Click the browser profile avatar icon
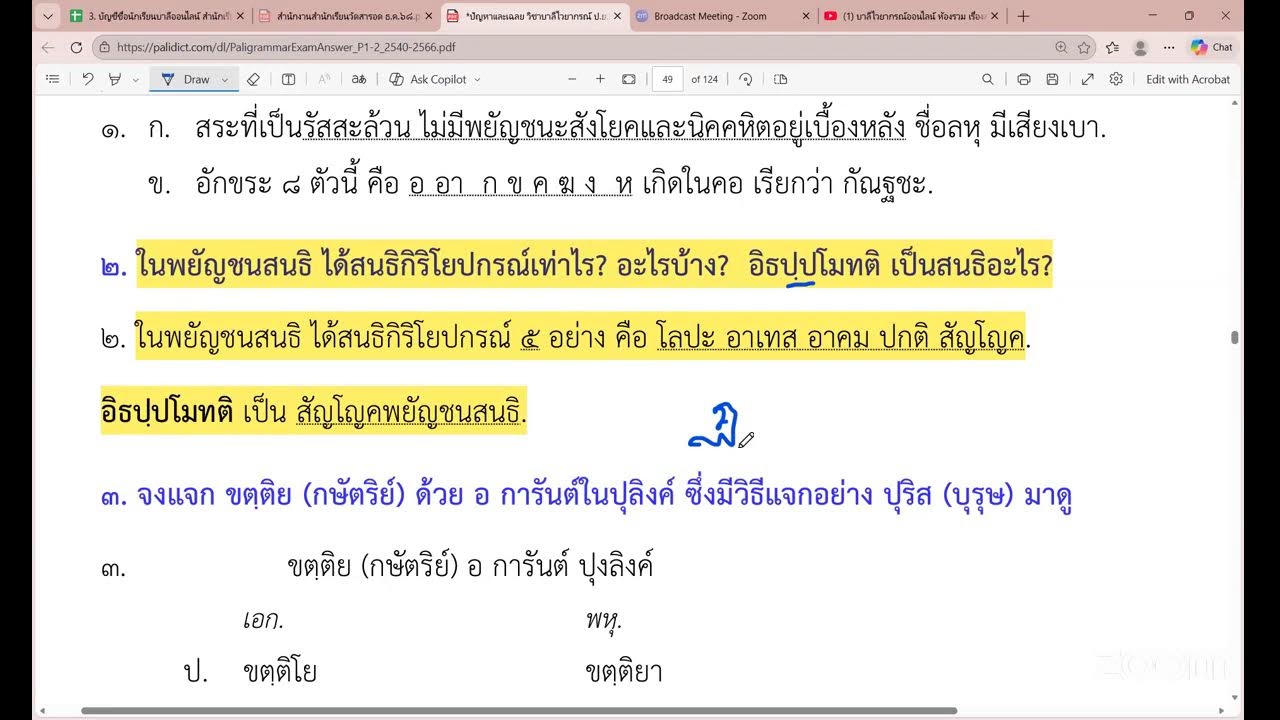 click(1140, 47)
